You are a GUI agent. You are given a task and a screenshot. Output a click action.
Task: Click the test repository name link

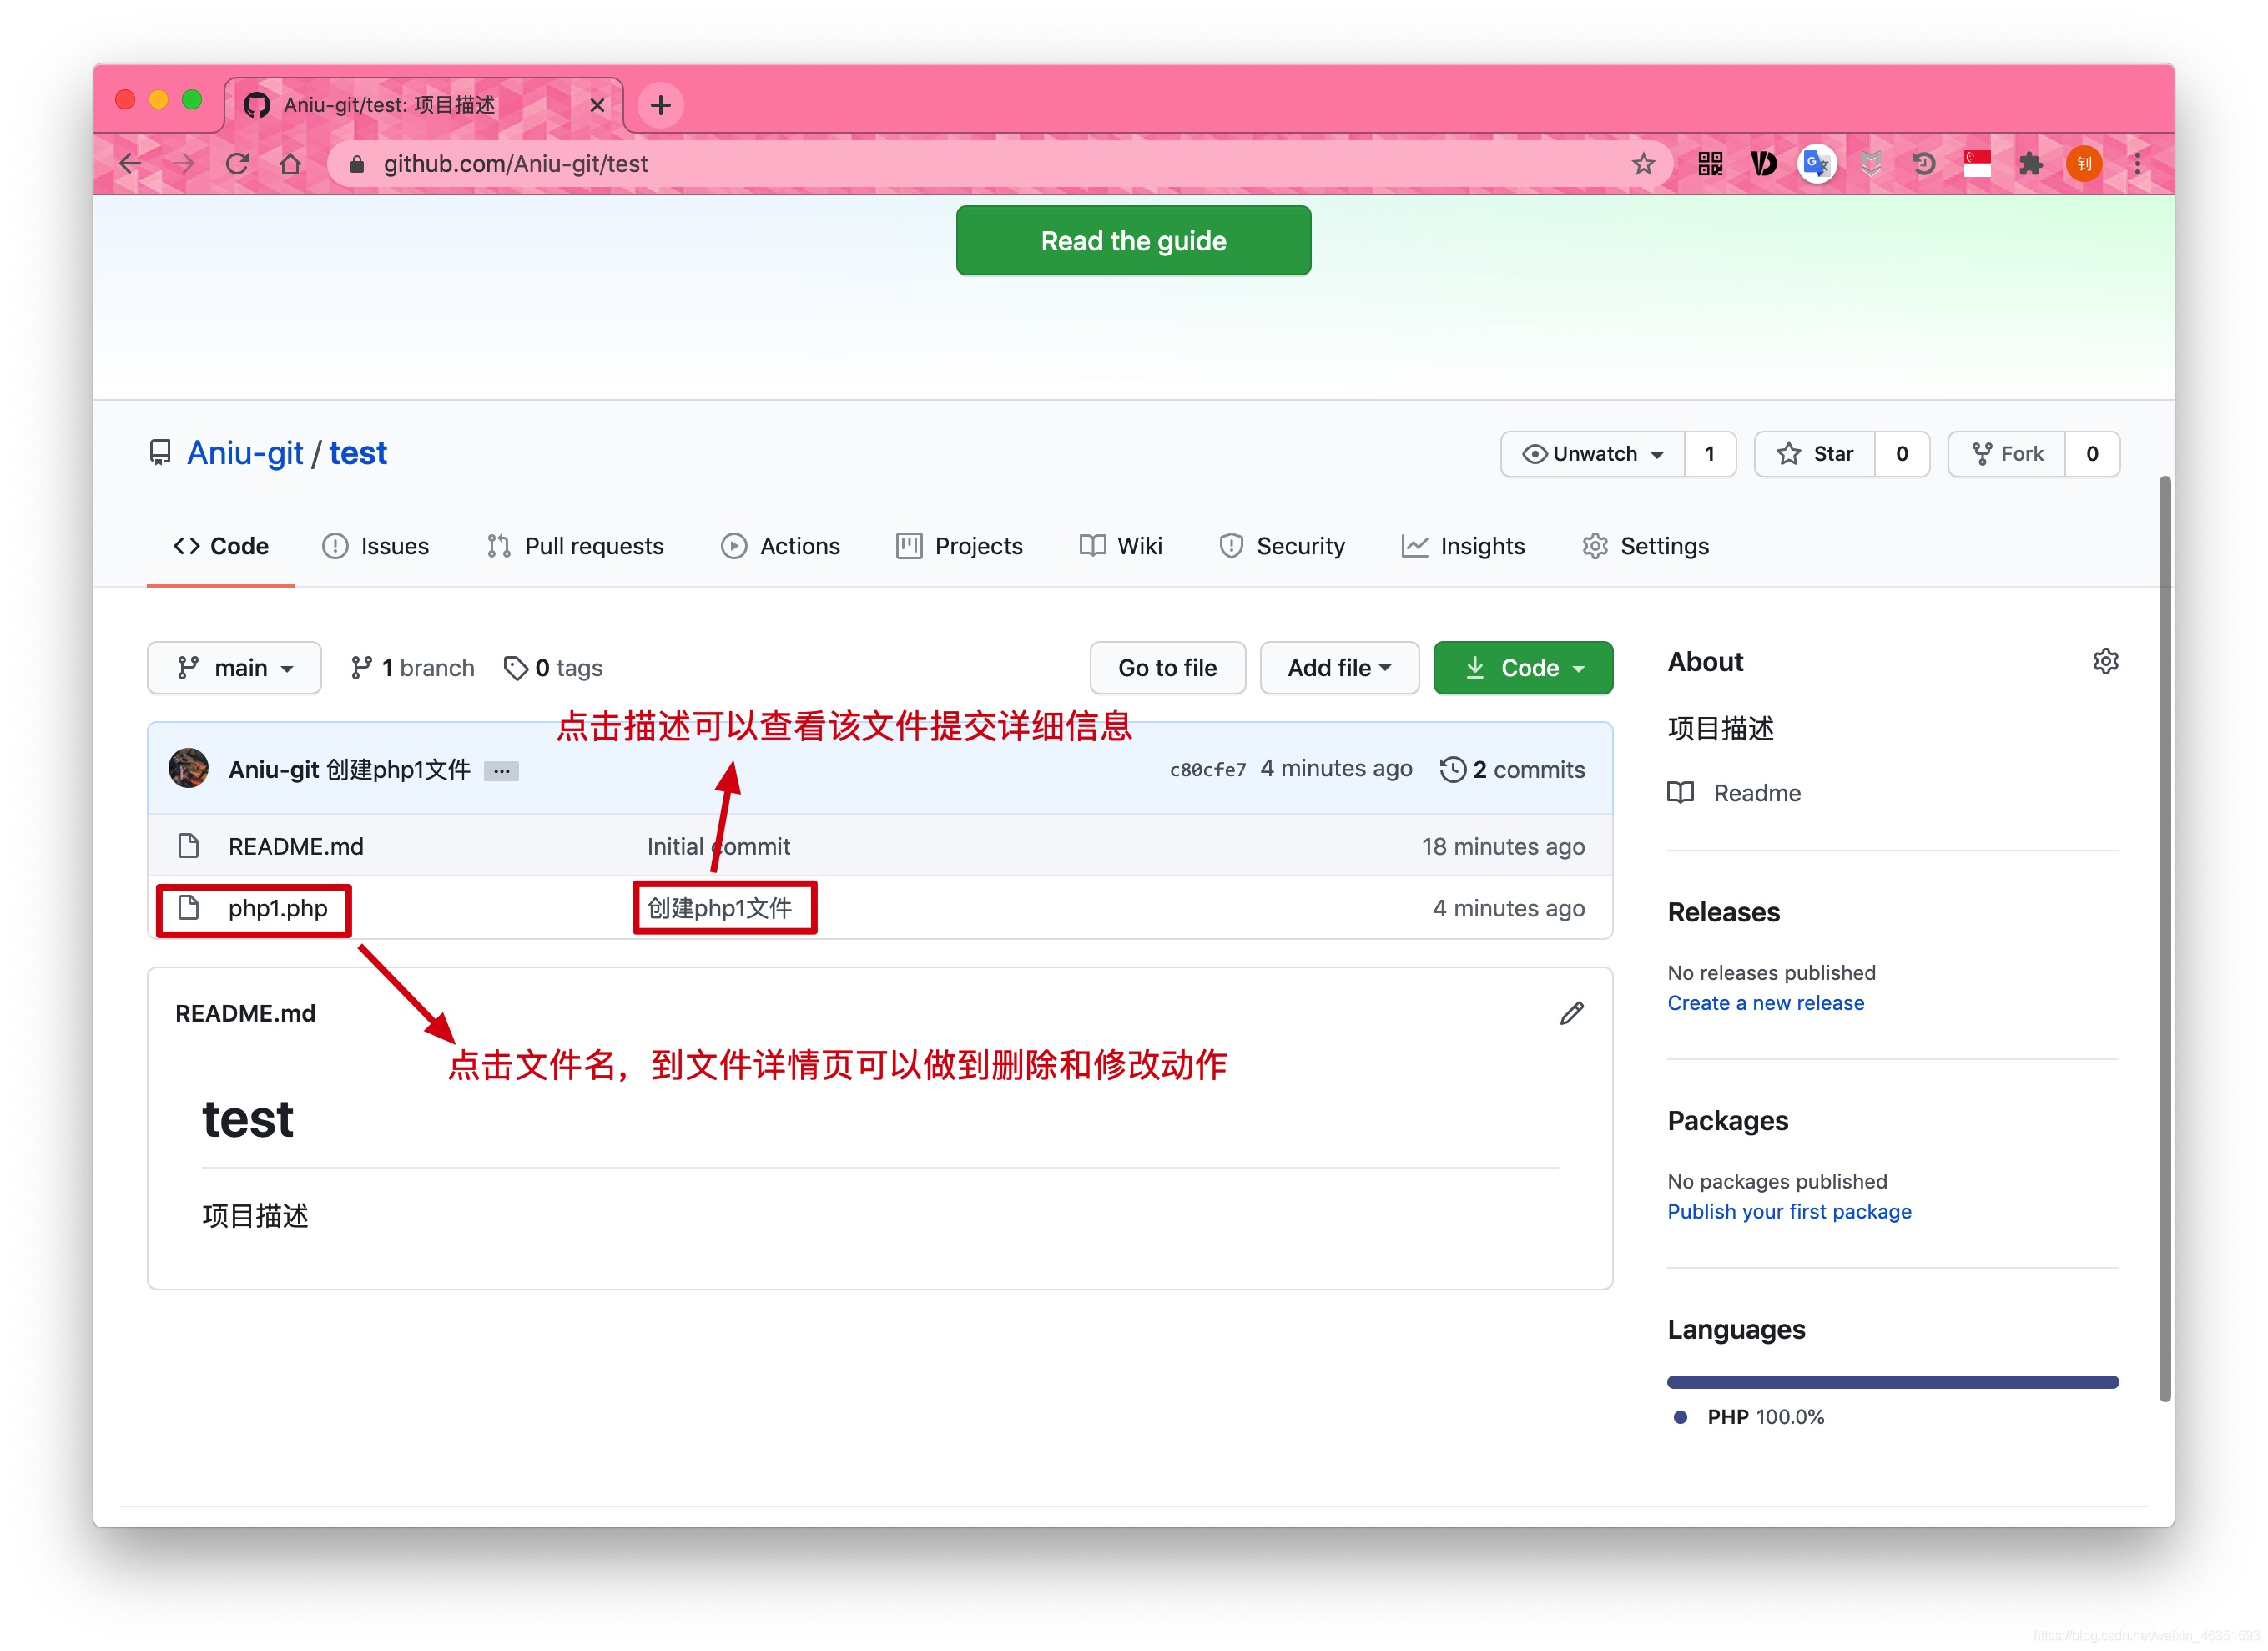point(358,453)
